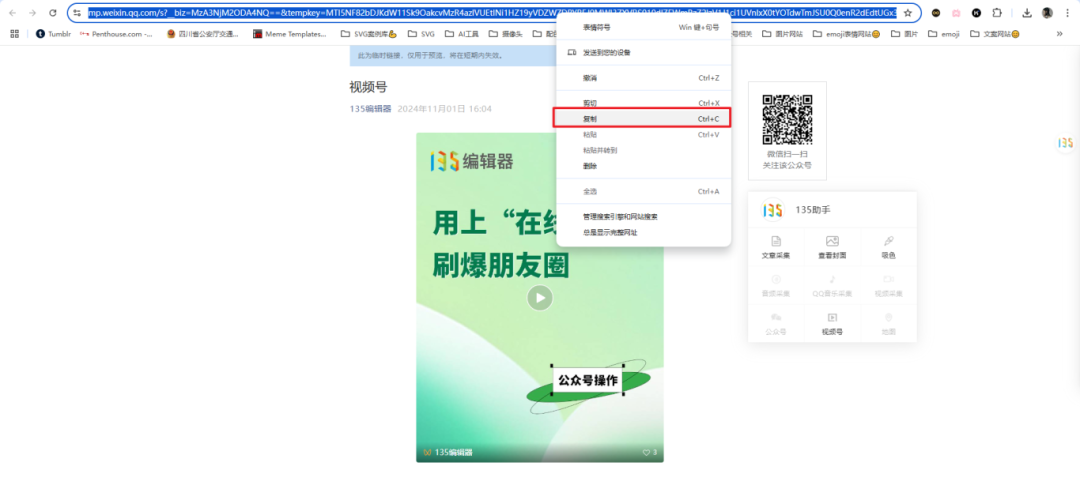Click the publish date 2024年11月01日 16:04
The image size is (1080, 485).
point(445,109)
